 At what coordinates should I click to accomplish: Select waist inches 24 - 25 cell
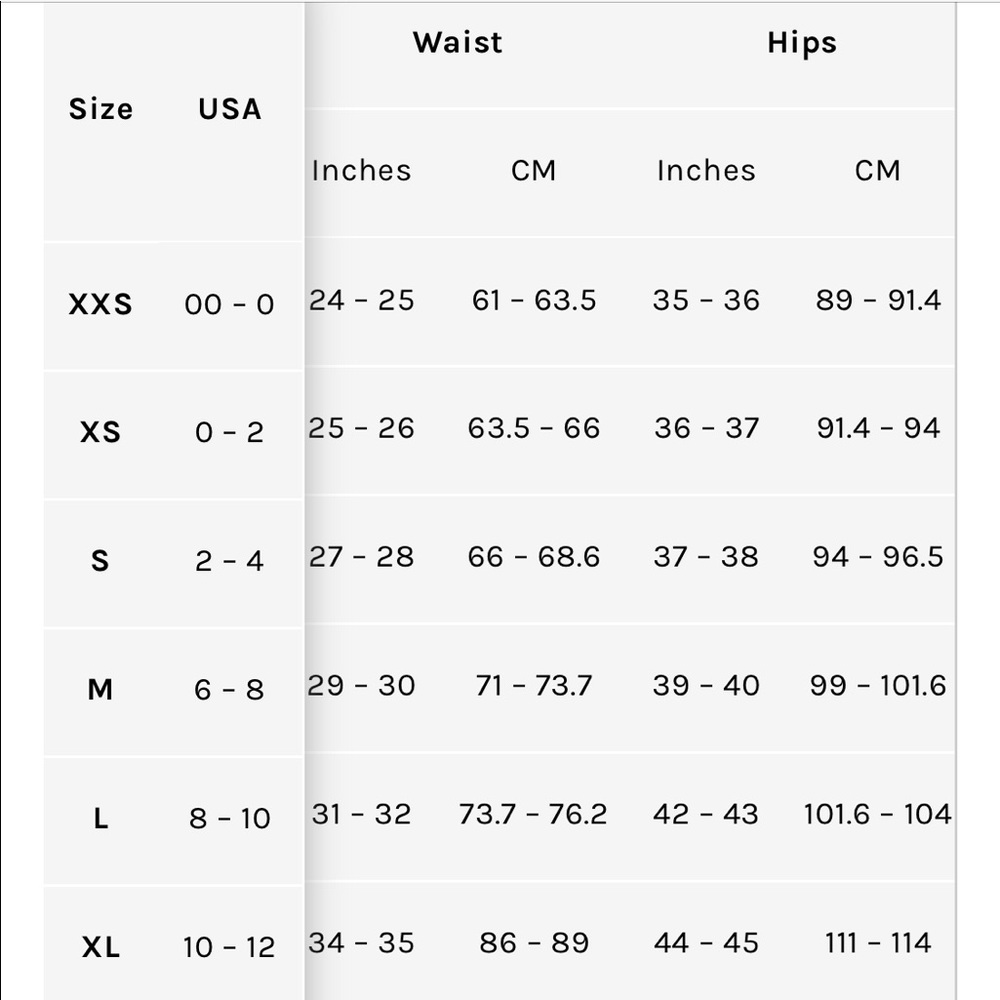(362, 300)
